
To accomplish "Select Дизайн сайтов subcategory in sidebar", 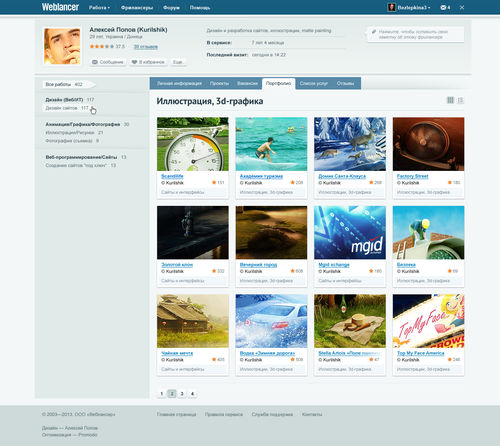I will point(62,108).
